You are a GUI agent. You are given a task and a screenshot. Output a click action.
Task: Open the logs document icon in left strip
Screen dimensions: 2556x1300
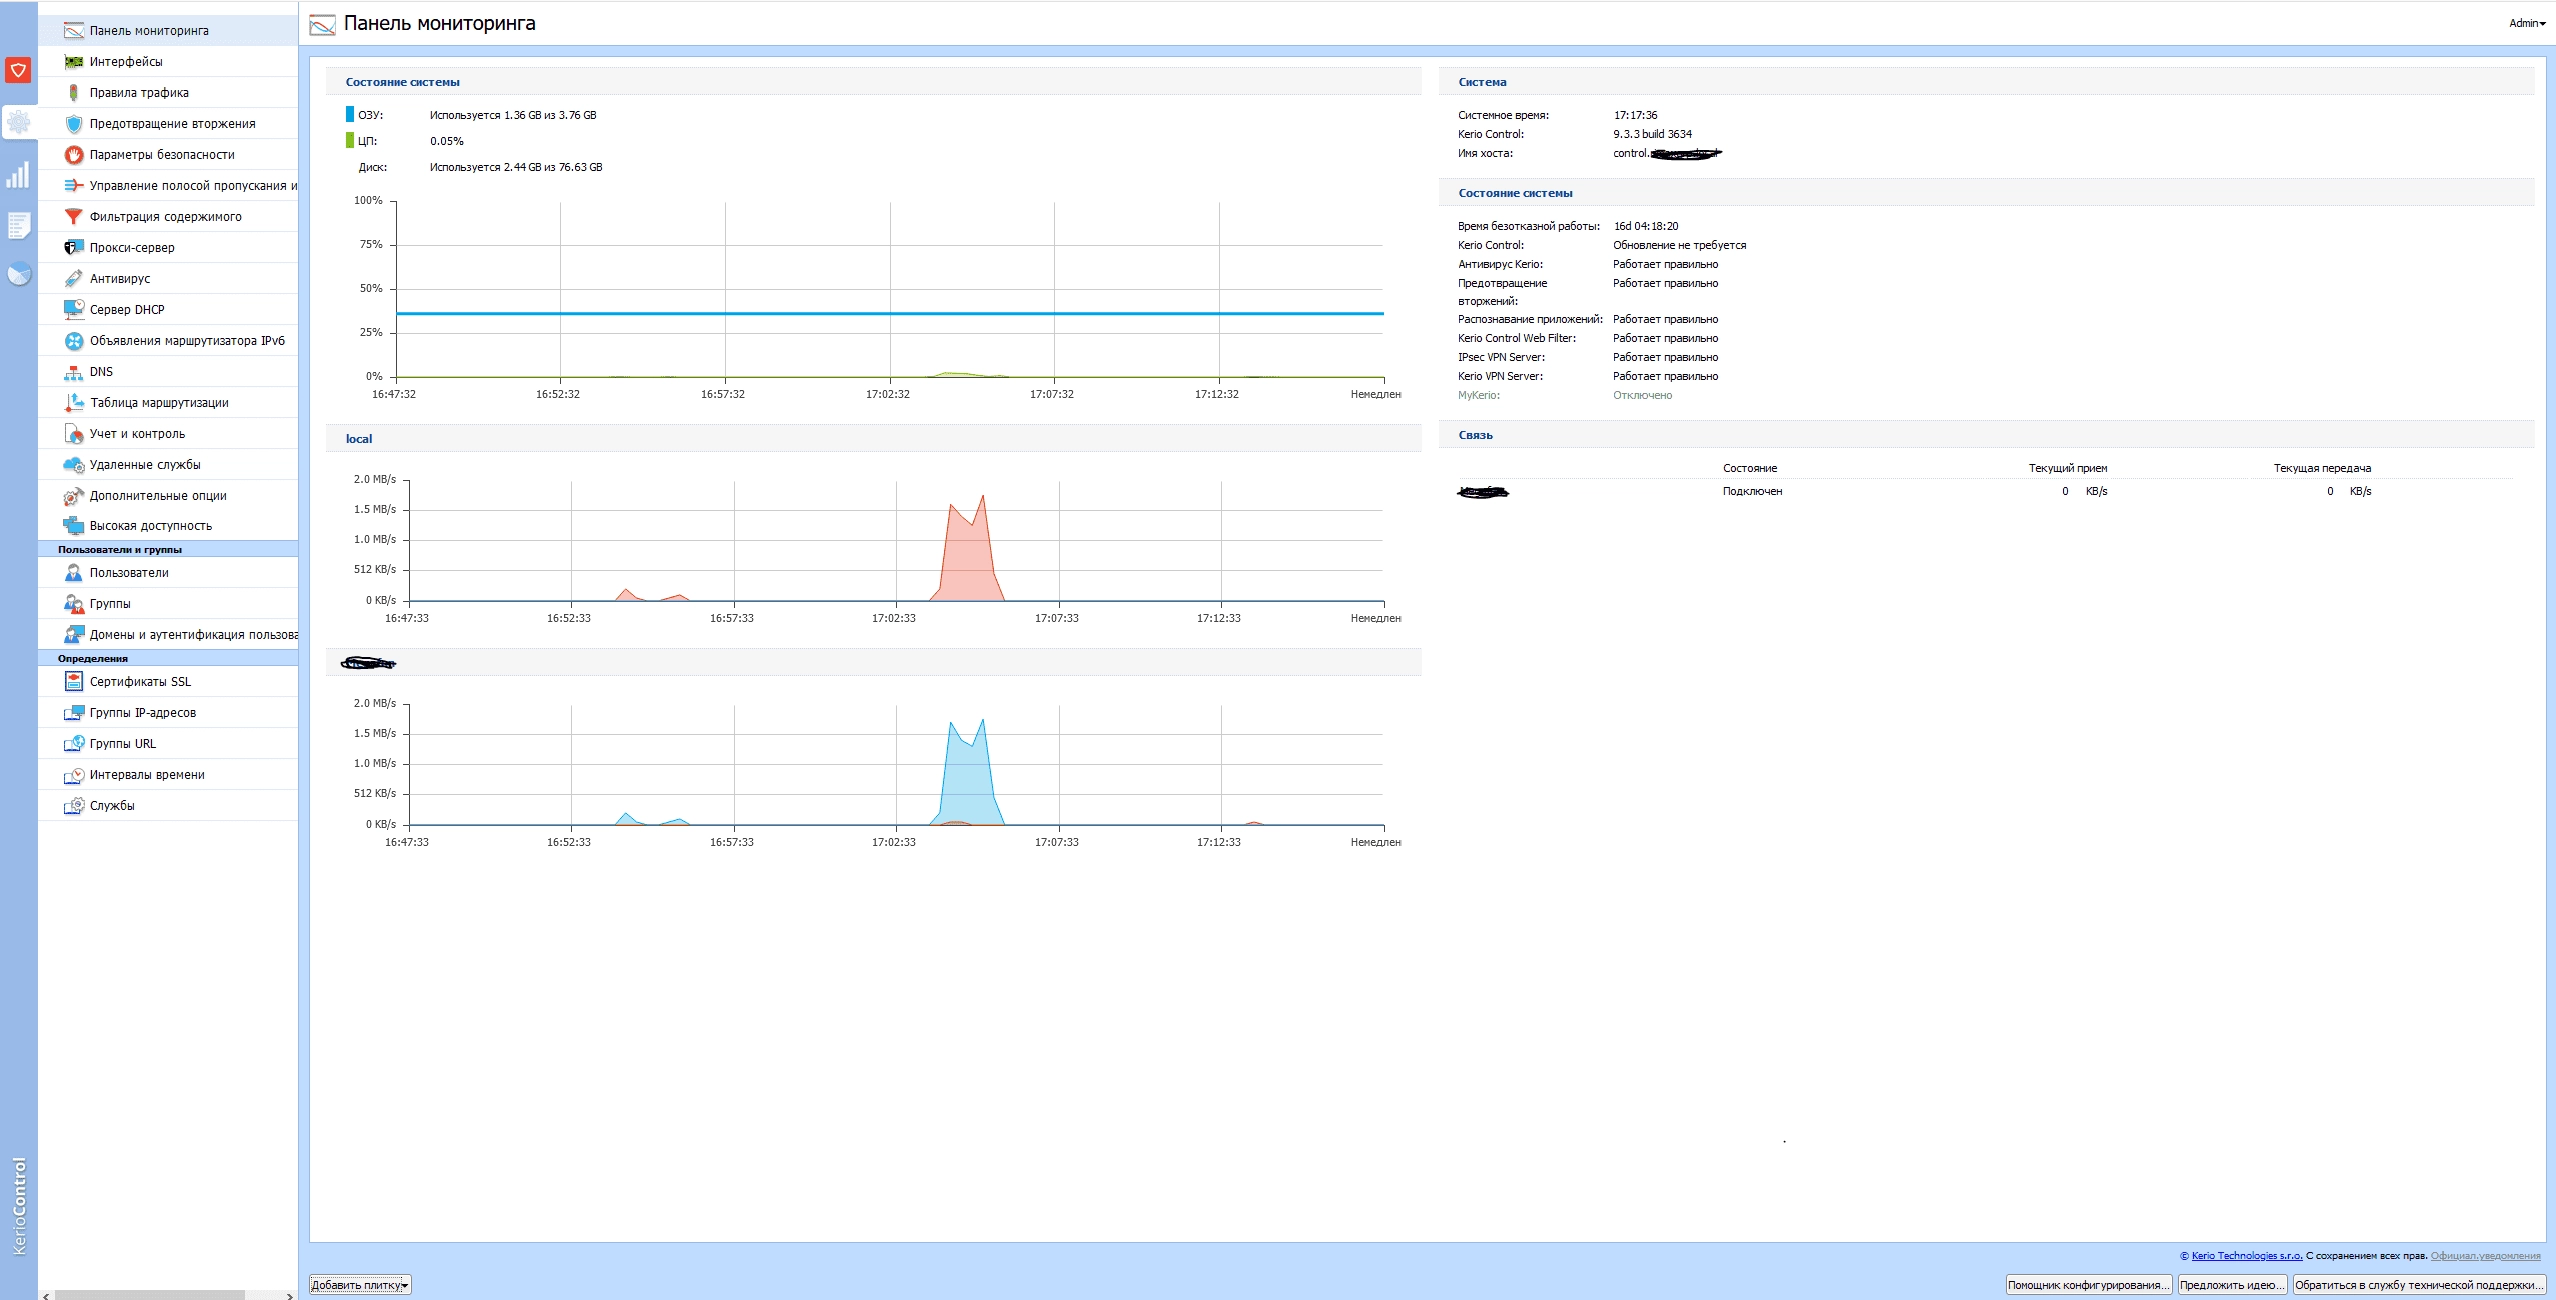(x=18, y=226)
